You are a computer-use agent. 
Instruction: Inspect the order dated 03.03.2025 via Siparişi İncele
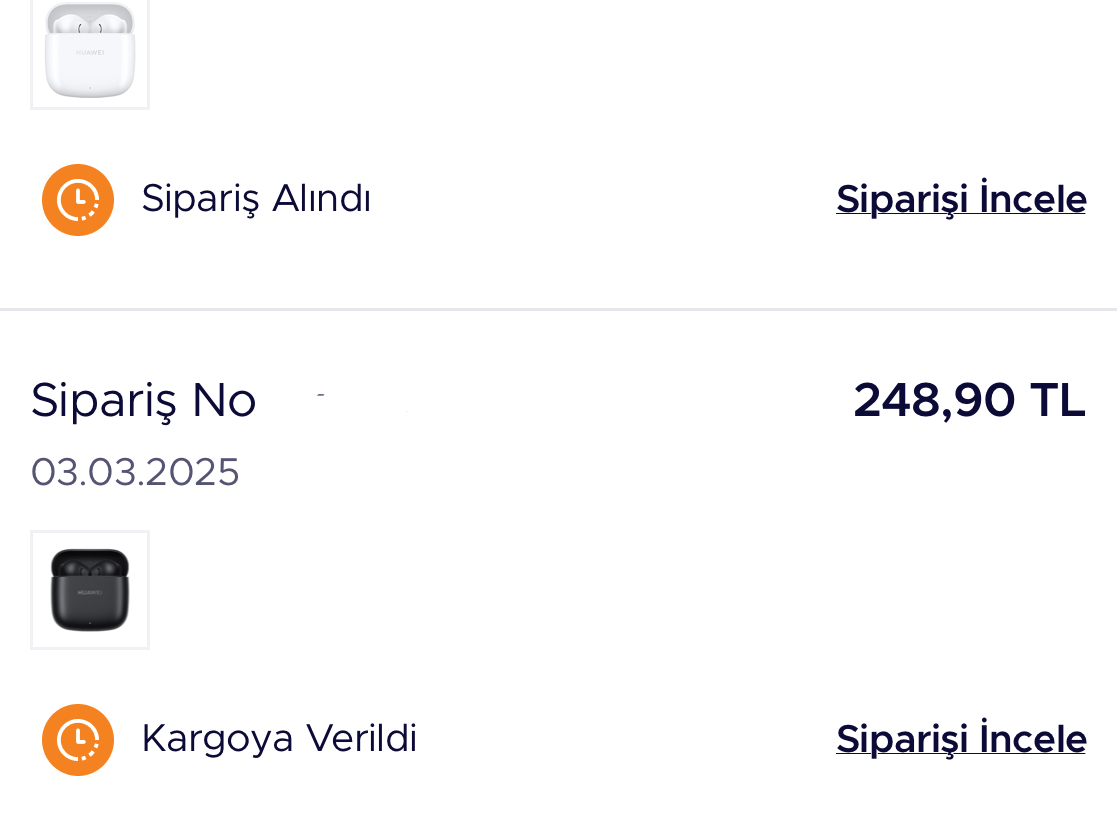coord(961,739)
